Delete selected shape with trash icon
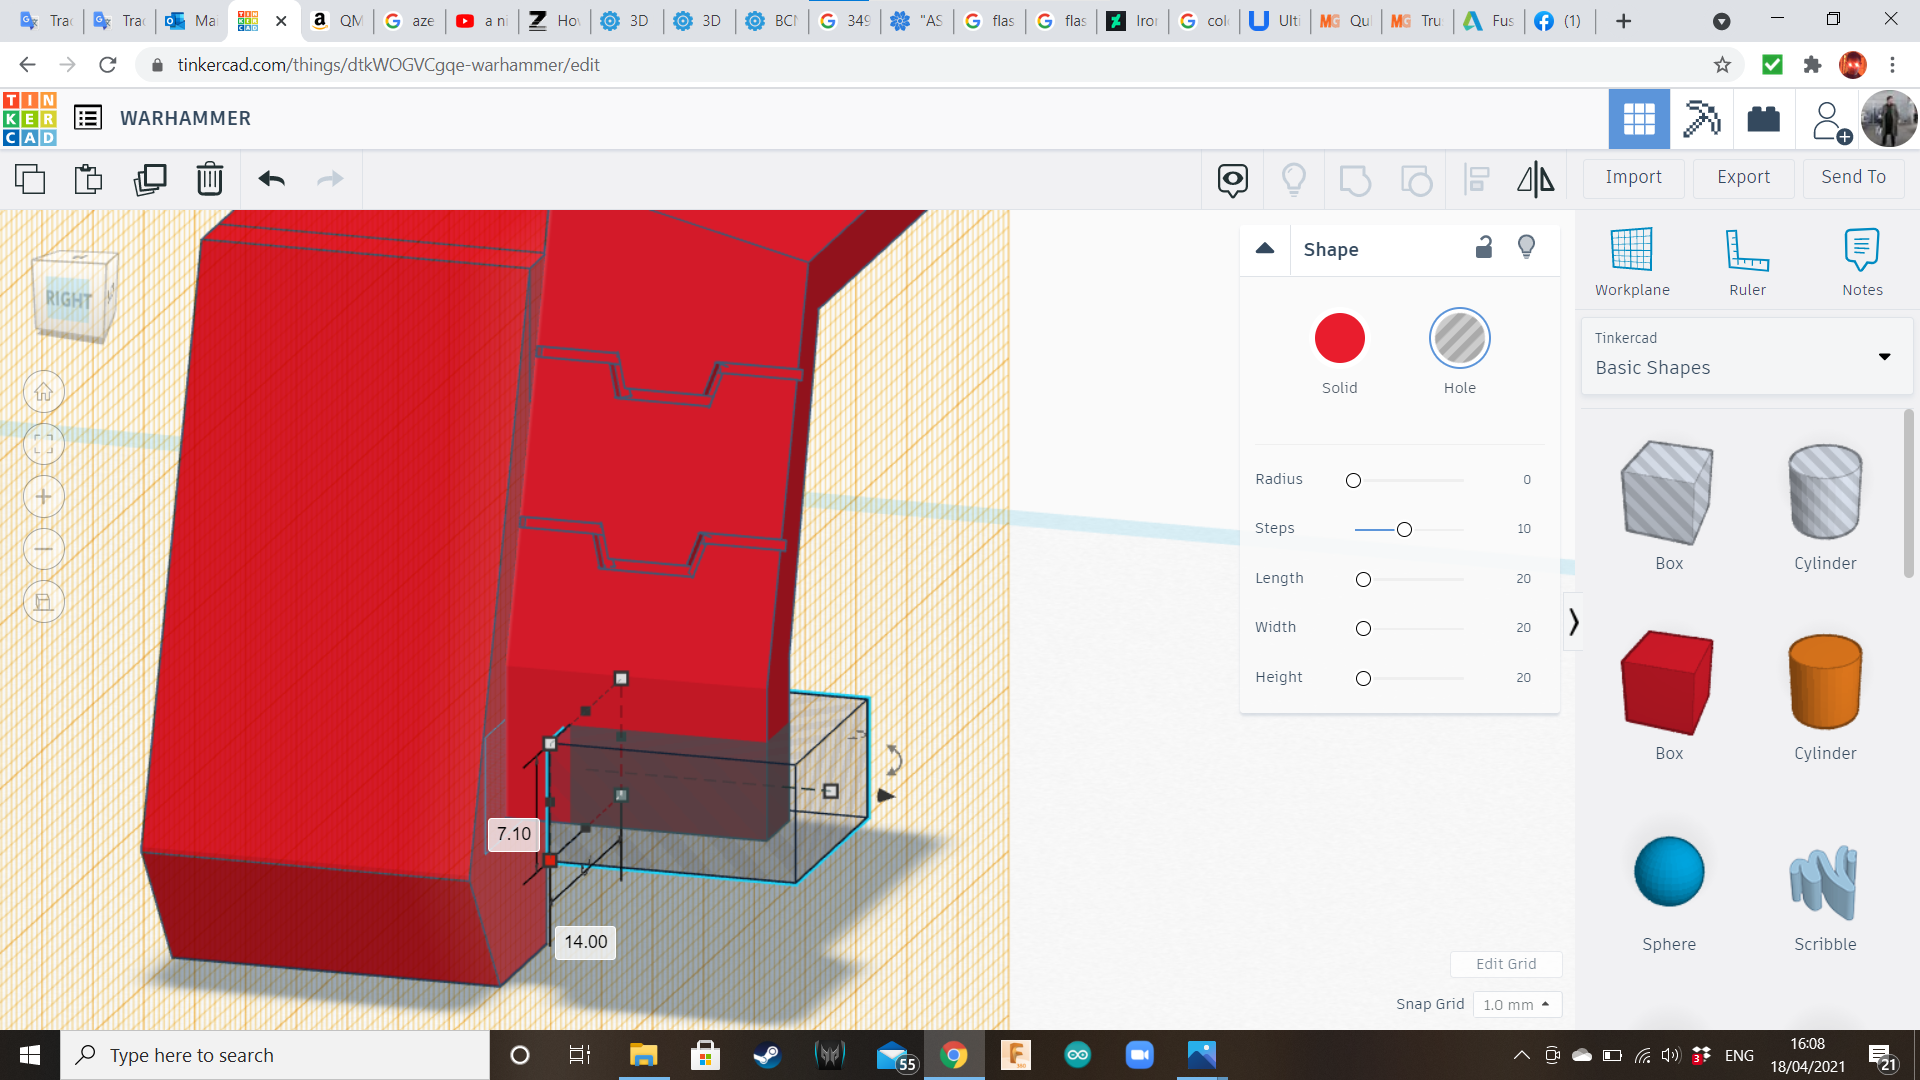The height and width of the screenshot is (1080, 1920). click(209, 179)
